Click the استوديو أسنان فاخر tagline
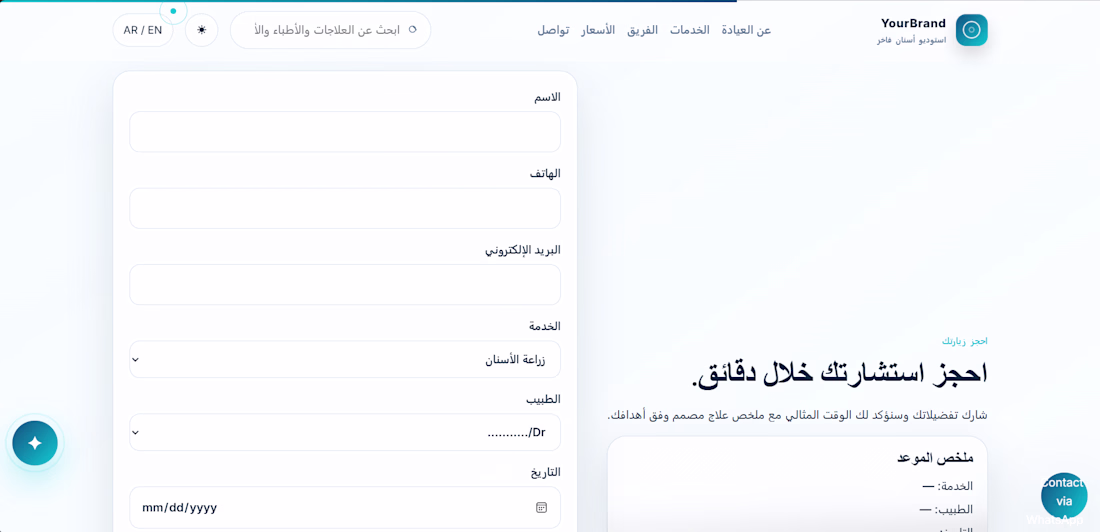 [x=911, y=40]
